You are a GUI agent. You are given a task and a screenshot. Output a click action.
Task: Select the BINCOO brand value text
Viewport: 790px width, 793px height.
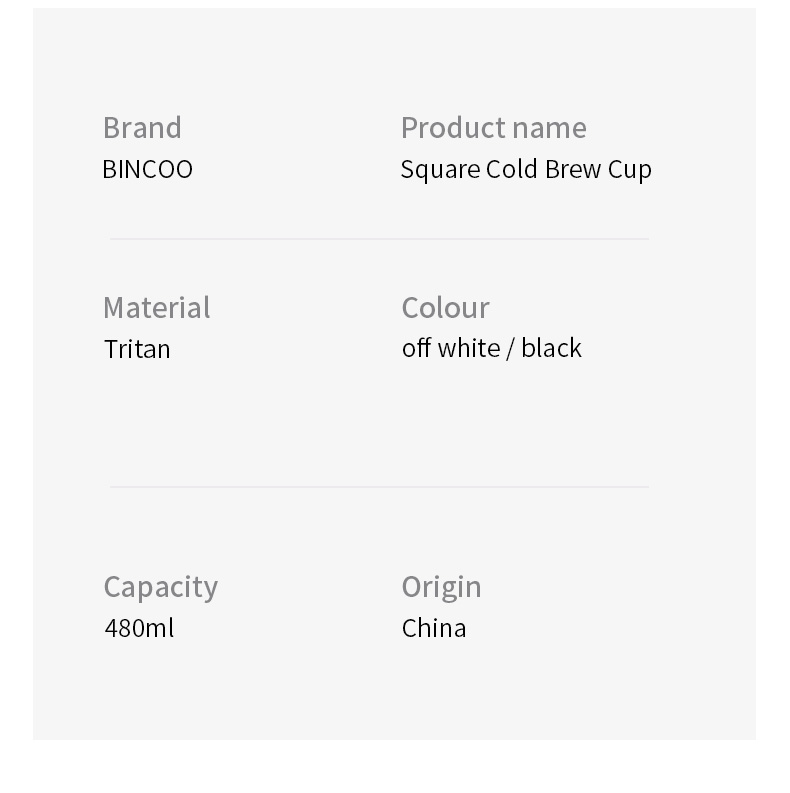(x=147, y=169)
